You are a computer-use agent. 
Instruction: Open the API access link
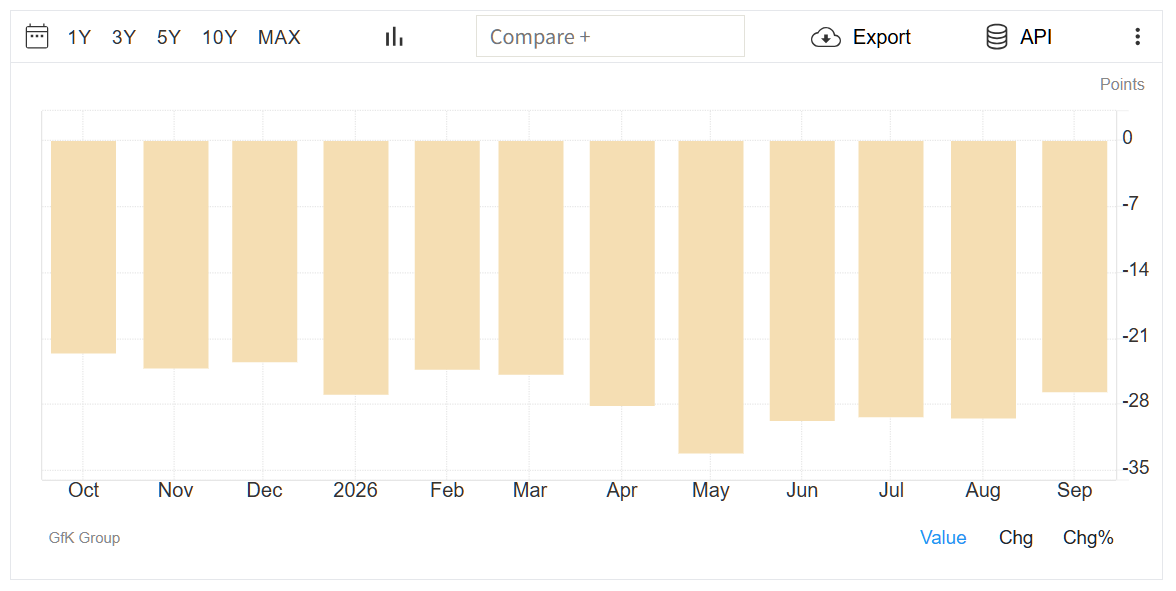coord(1036,37)
